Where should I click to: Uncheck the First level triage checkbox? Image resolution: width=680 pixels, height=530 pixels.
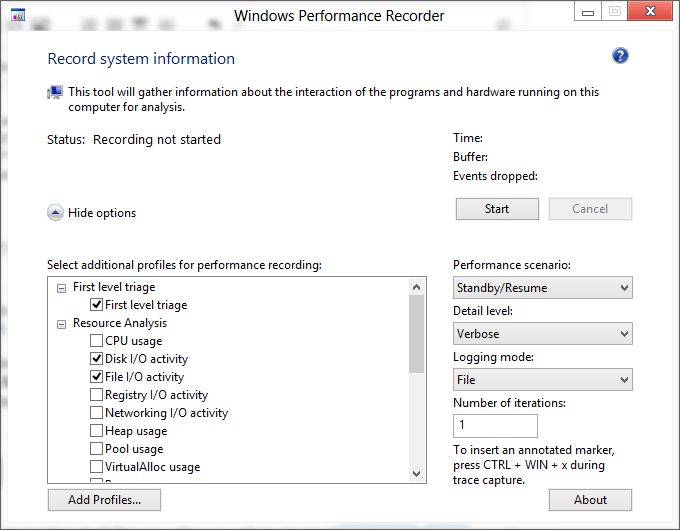tap(96, 305)
